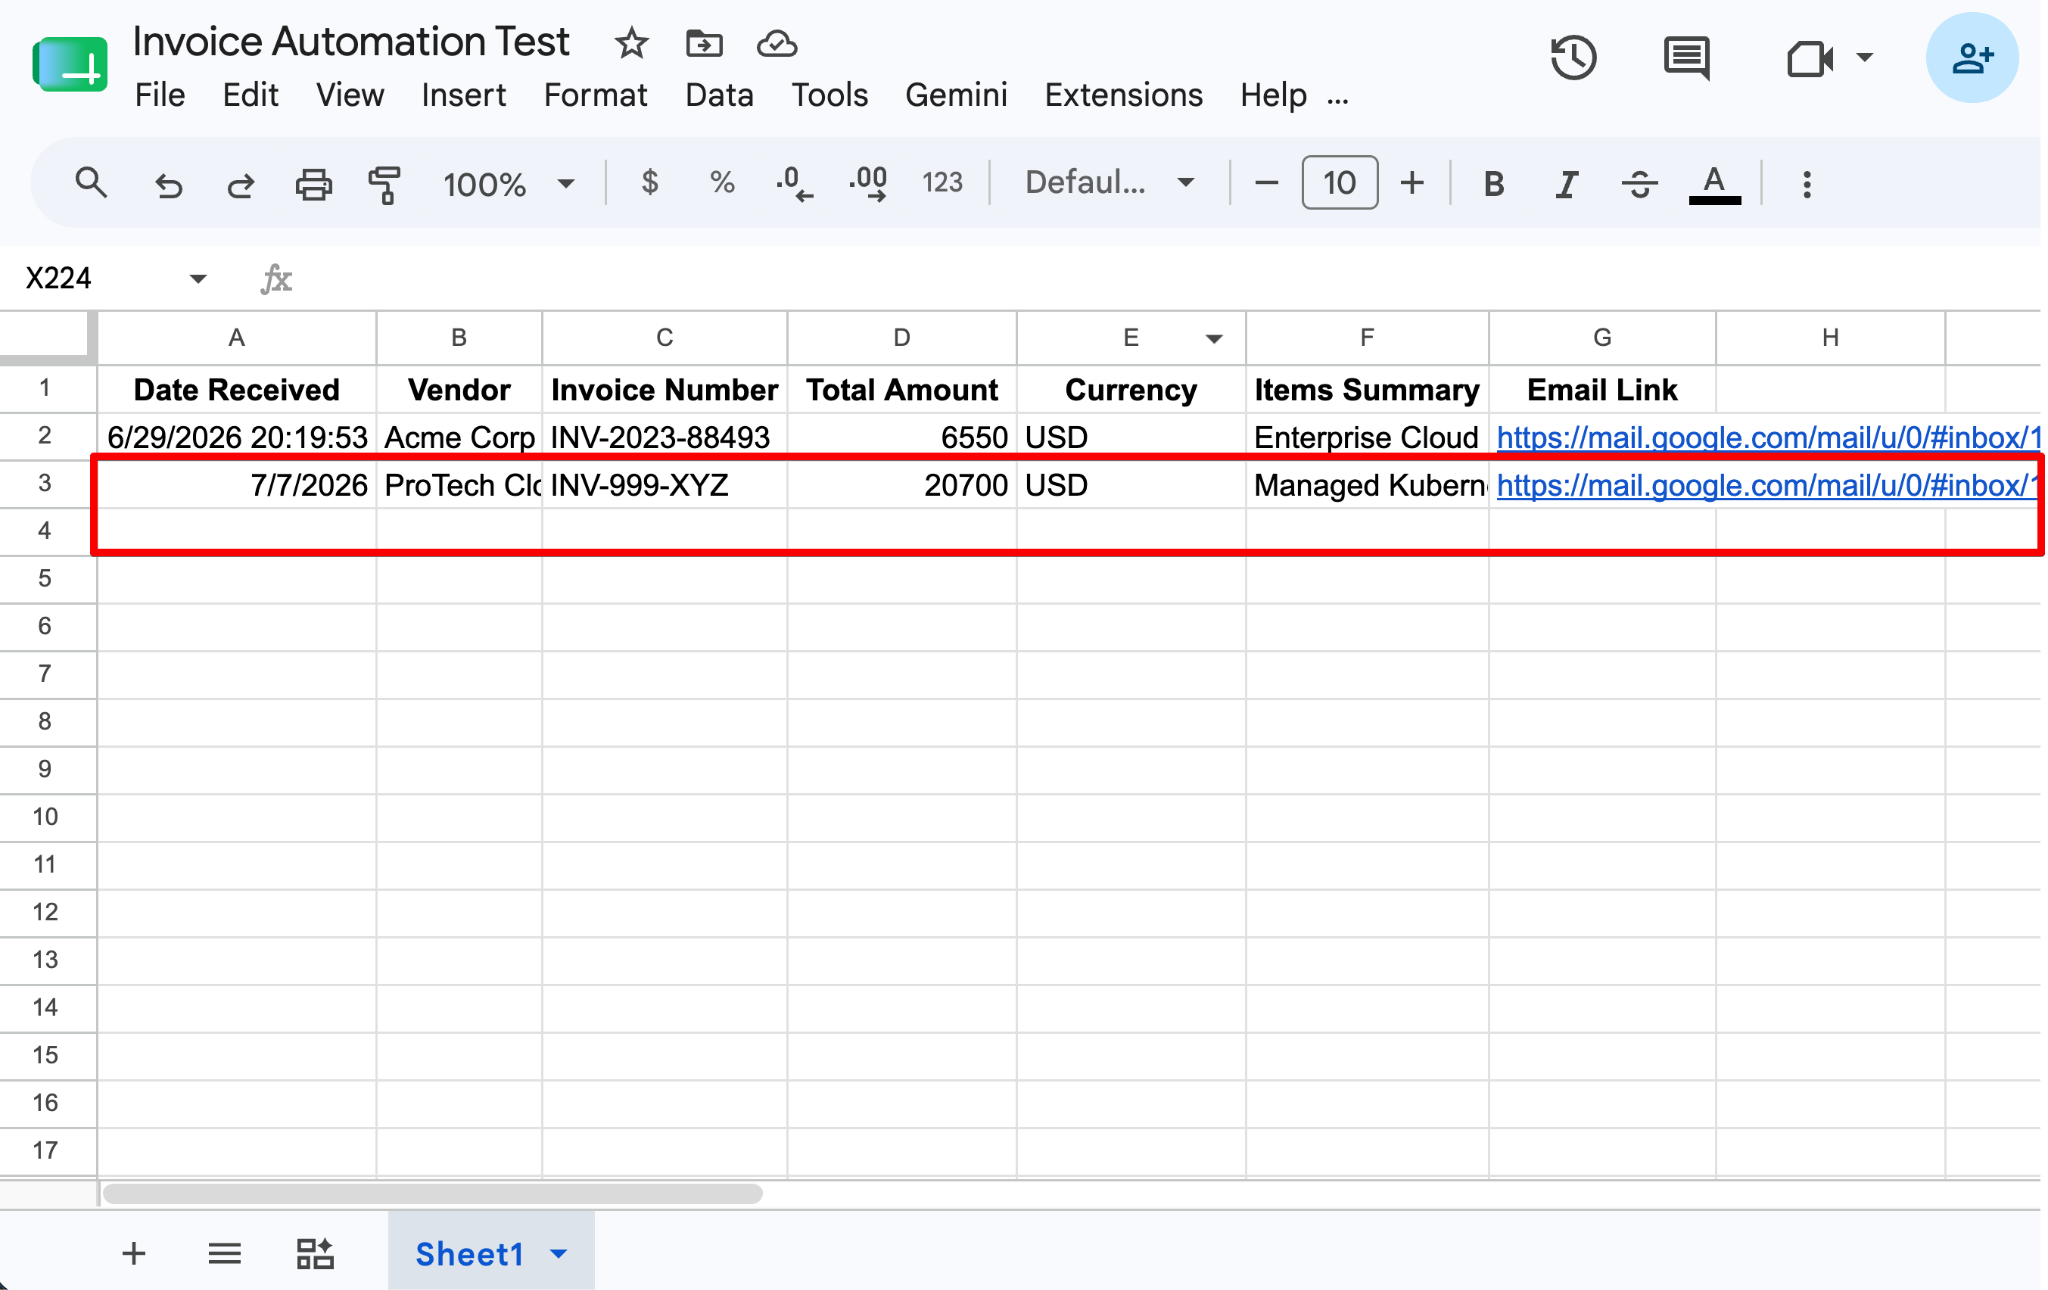The image size is (2048, 1290).
Task: Click the undo arrow icon
Action: (x=169, y=184)
